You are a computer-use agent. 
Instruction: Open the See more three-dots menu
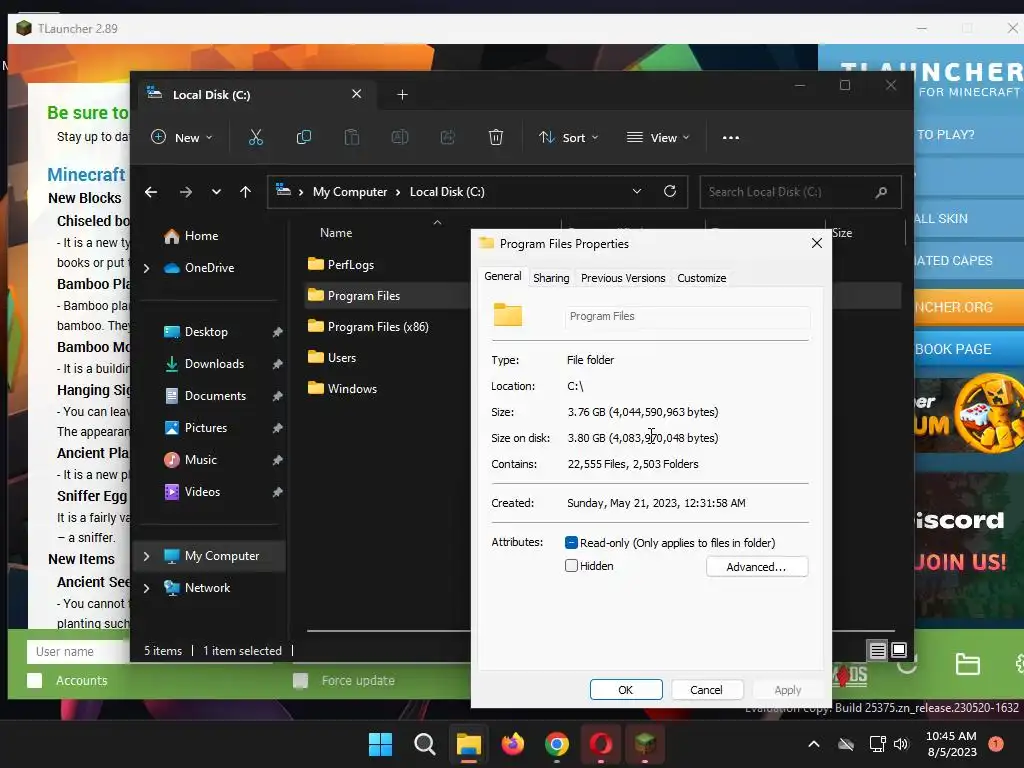coord(731,138)
